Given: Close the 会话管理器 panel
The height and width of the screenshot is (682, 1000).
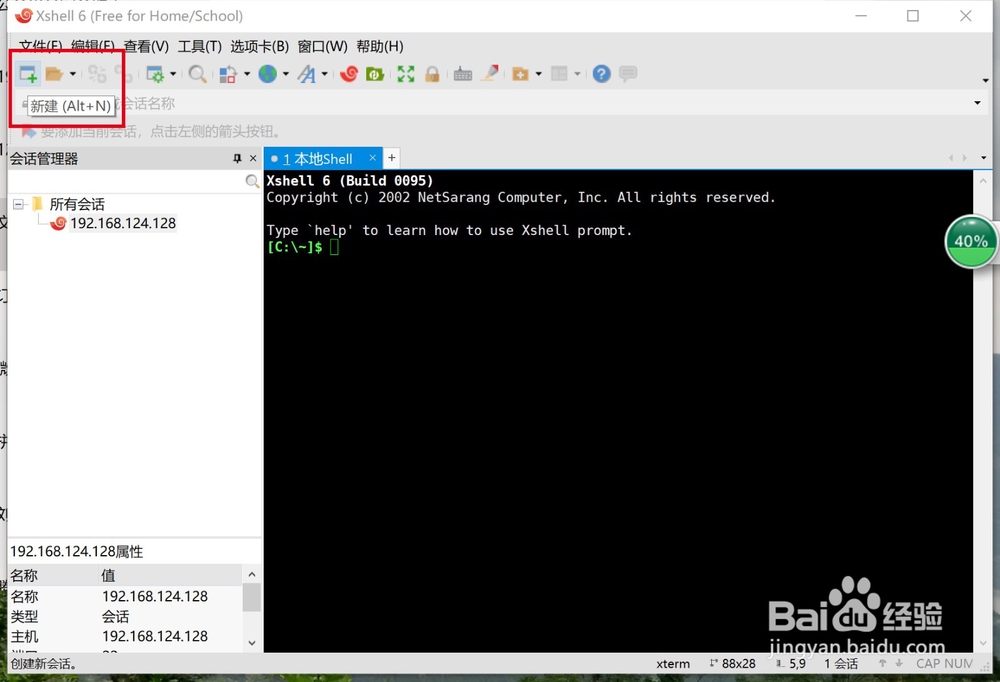Looking at the screenshot, I should point(253,158).
